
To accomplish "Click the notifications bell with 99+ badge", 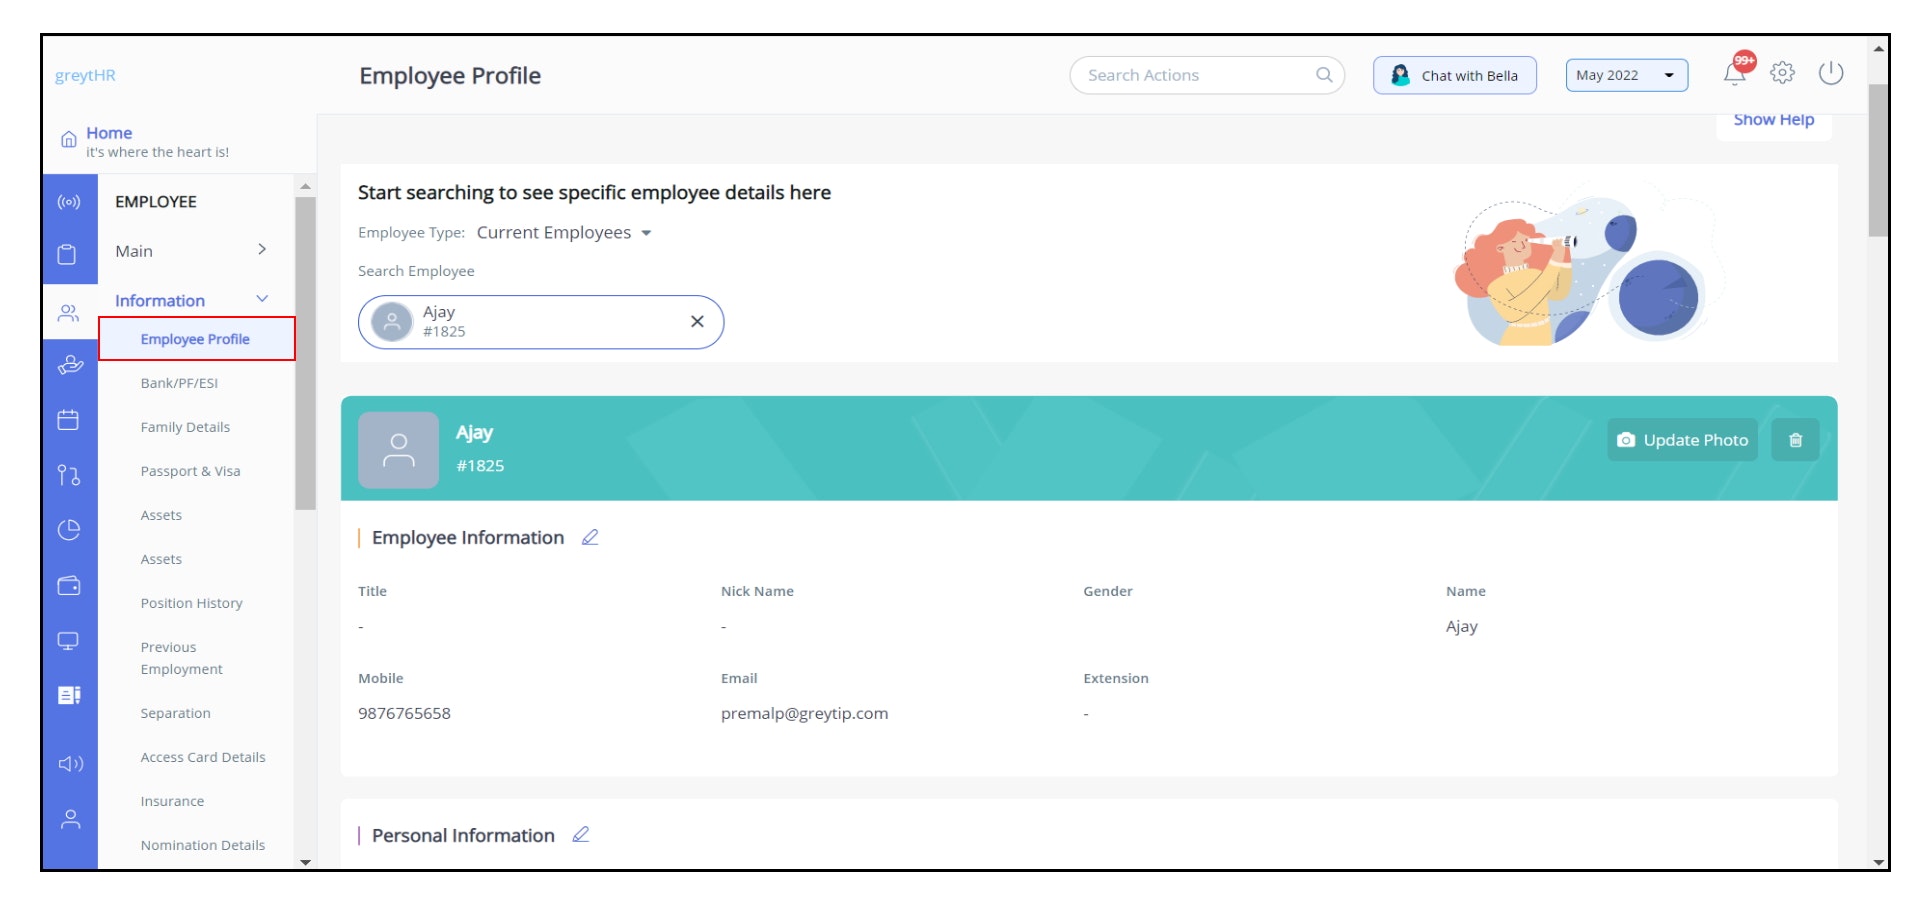I will click(x=1734, y=73).
